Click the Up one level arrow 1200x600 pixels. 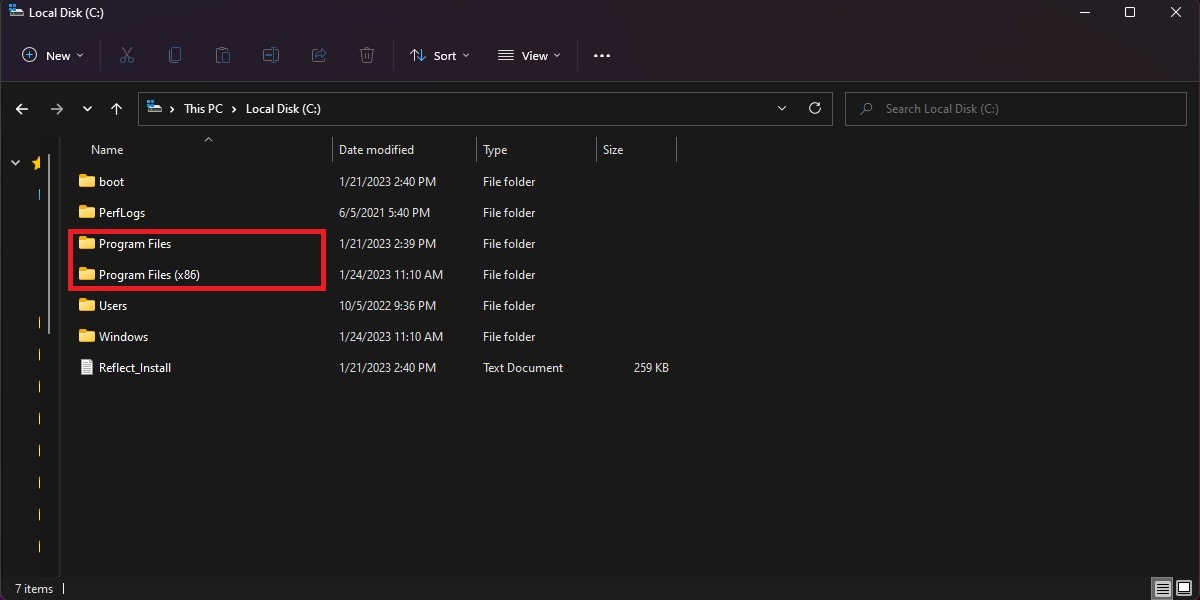point(116,108)
